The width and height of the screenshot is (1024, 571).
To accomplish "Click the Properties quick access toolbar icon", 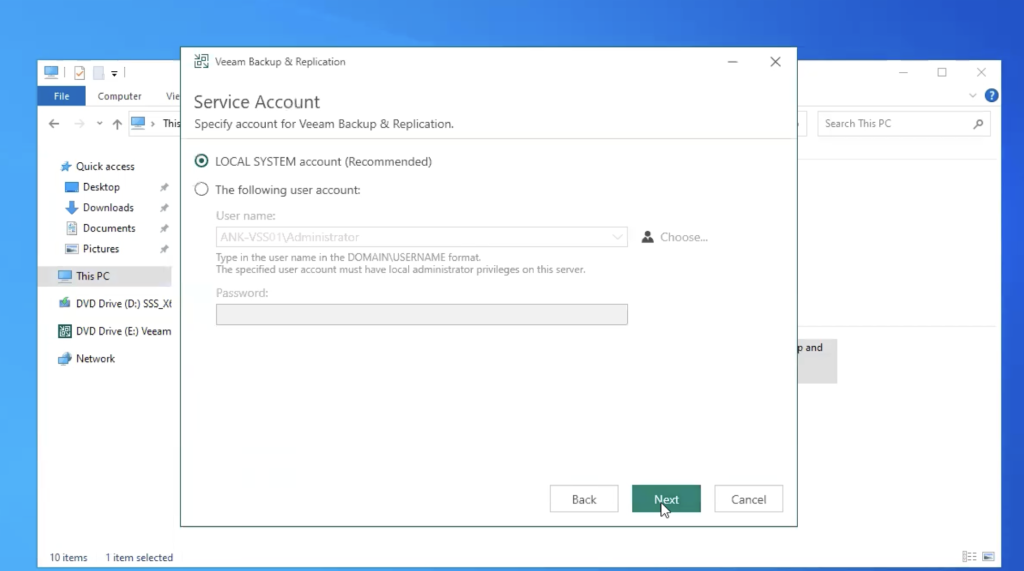I will point(79,73).
